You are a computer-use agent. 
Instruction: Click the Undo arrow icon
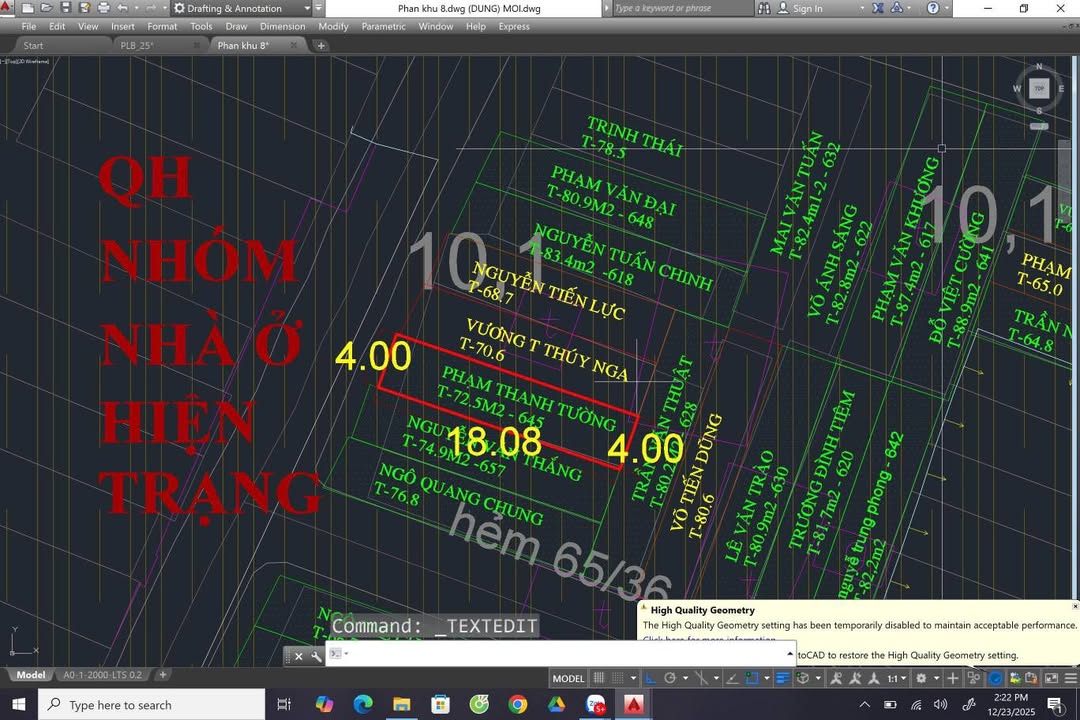click(x=122, y=8)
